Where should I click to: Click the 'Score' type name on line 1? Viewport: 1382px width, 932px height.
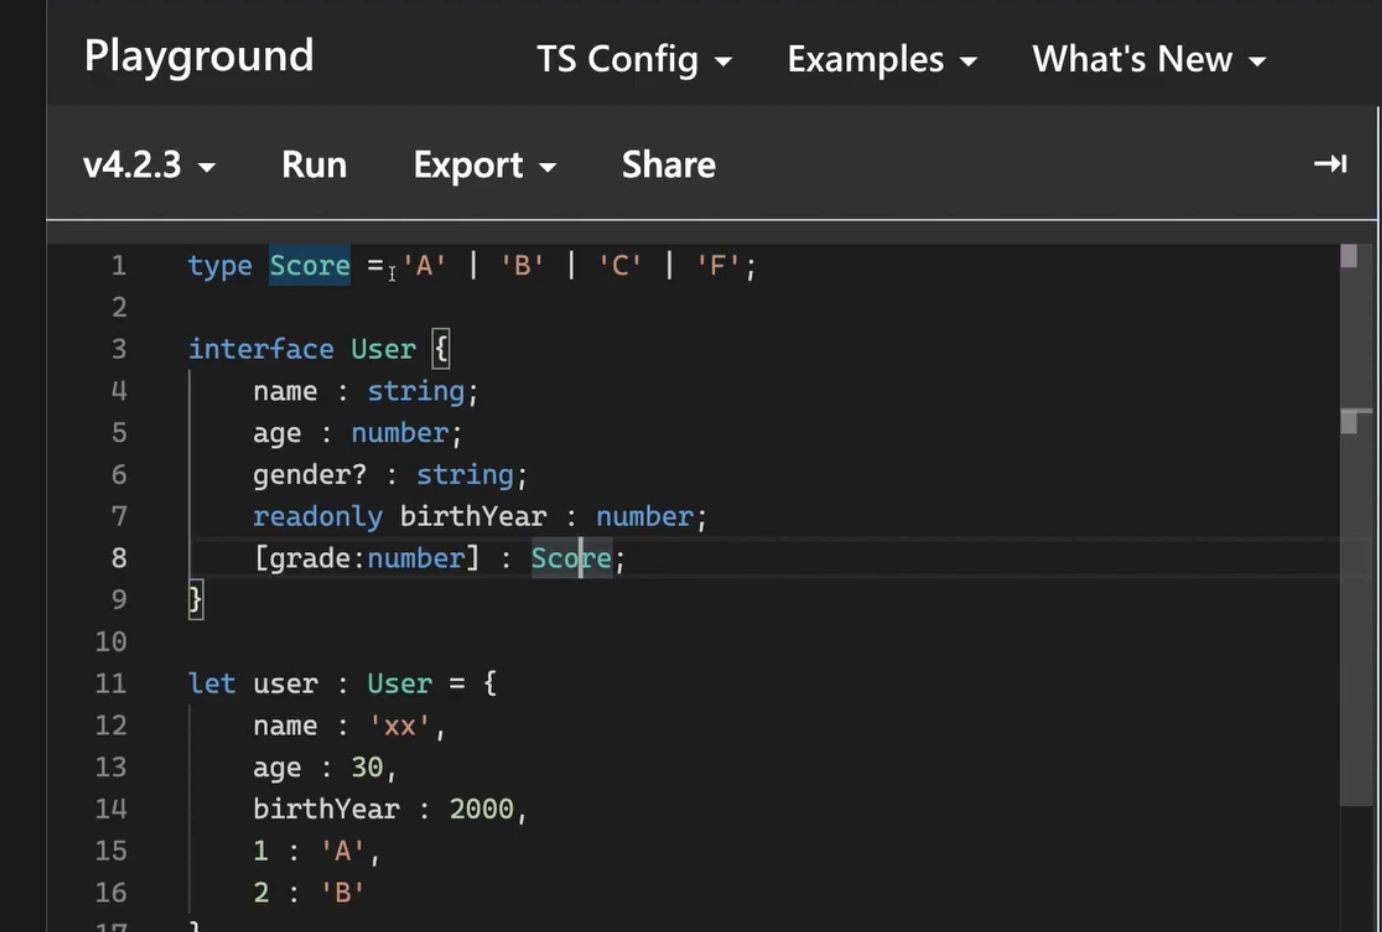[310, 266]
